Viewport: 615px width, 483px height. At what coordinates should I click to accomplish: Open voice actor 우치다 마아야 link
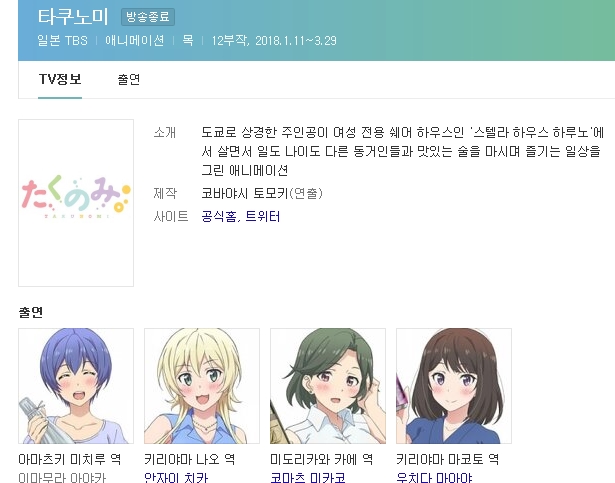point(434,477)
